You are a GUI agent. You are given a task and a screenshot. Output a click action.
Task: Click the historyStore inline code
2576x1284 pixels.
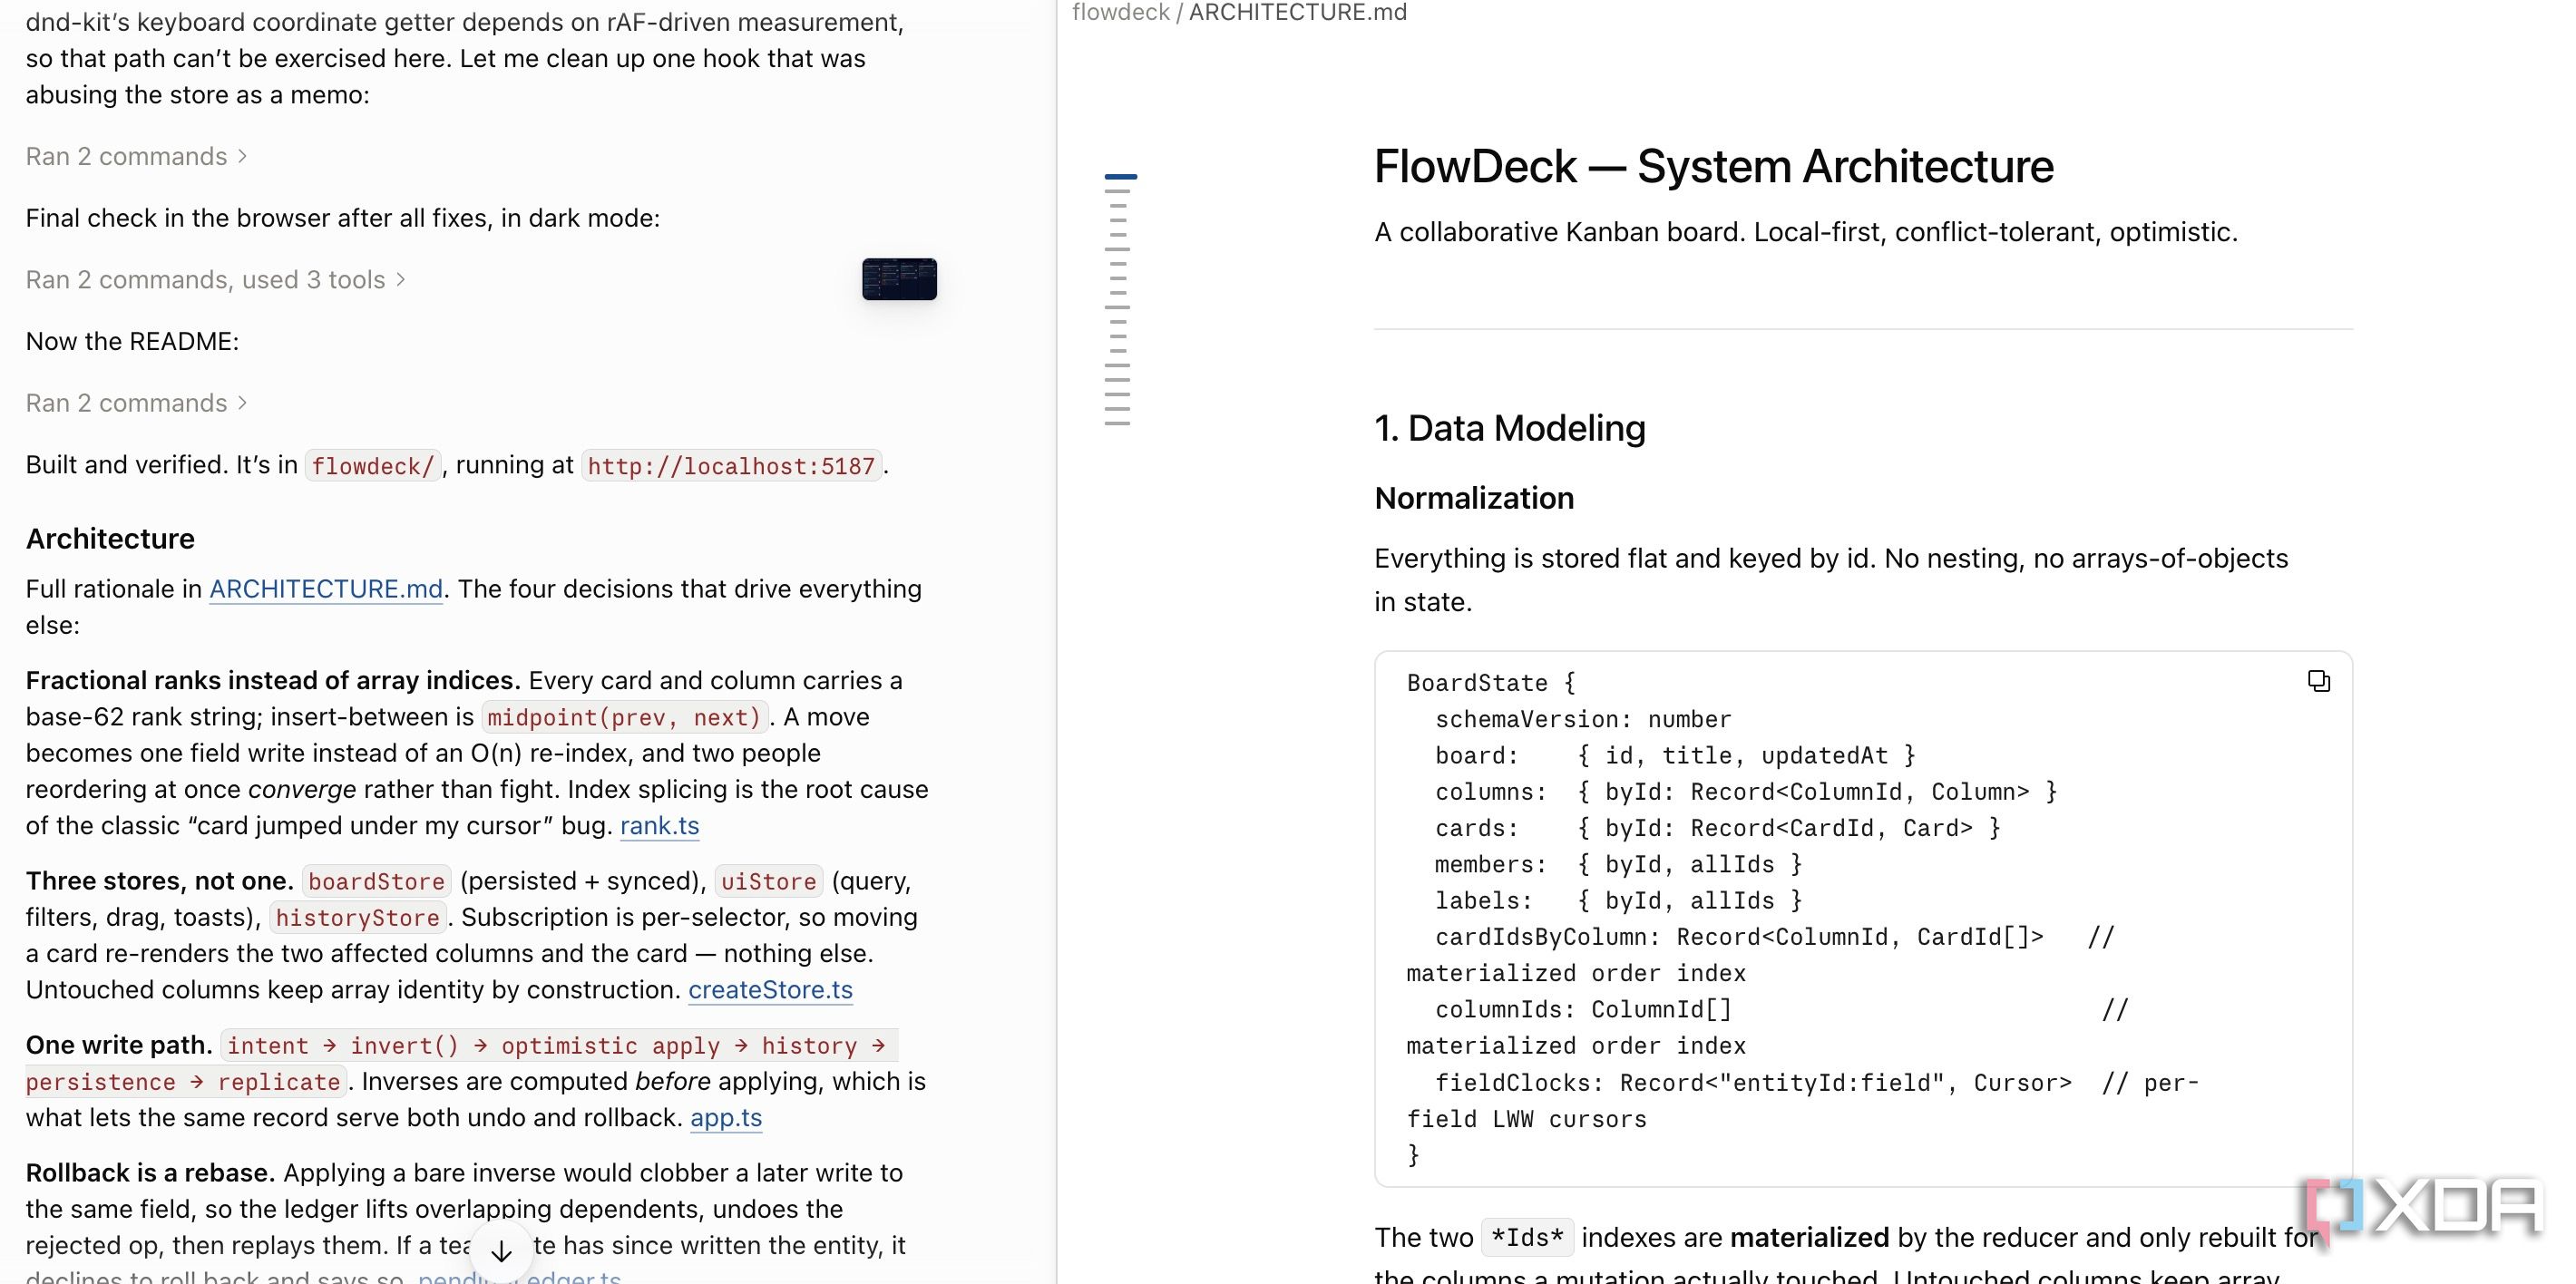coord(357,918)
